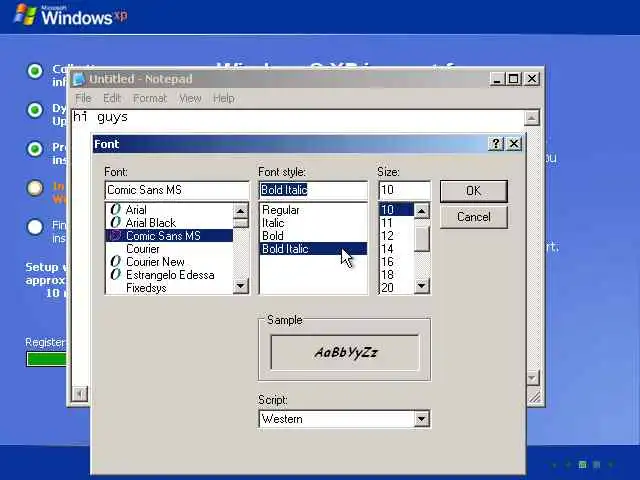The width and height of the screenshot is (640, 480).
Task: Select size 20 in the list
Action: coord(397,288)
